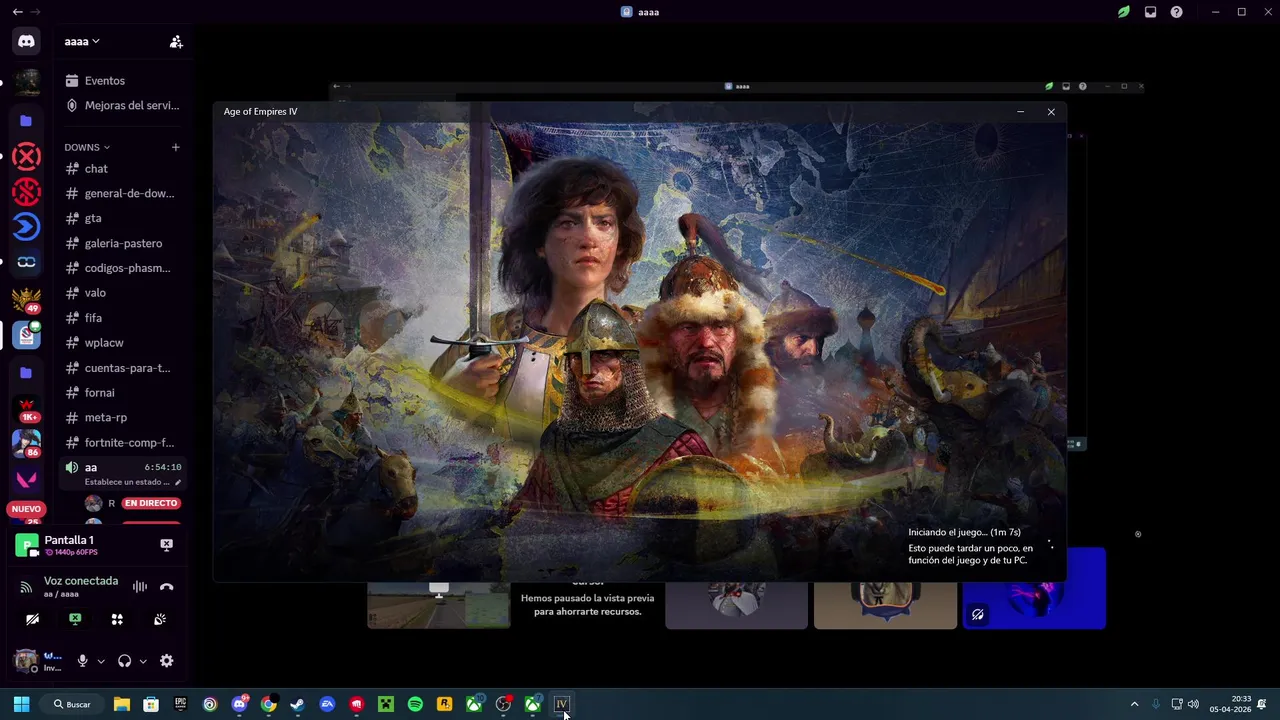Open the meta-rp text channel

click(123, 417)
